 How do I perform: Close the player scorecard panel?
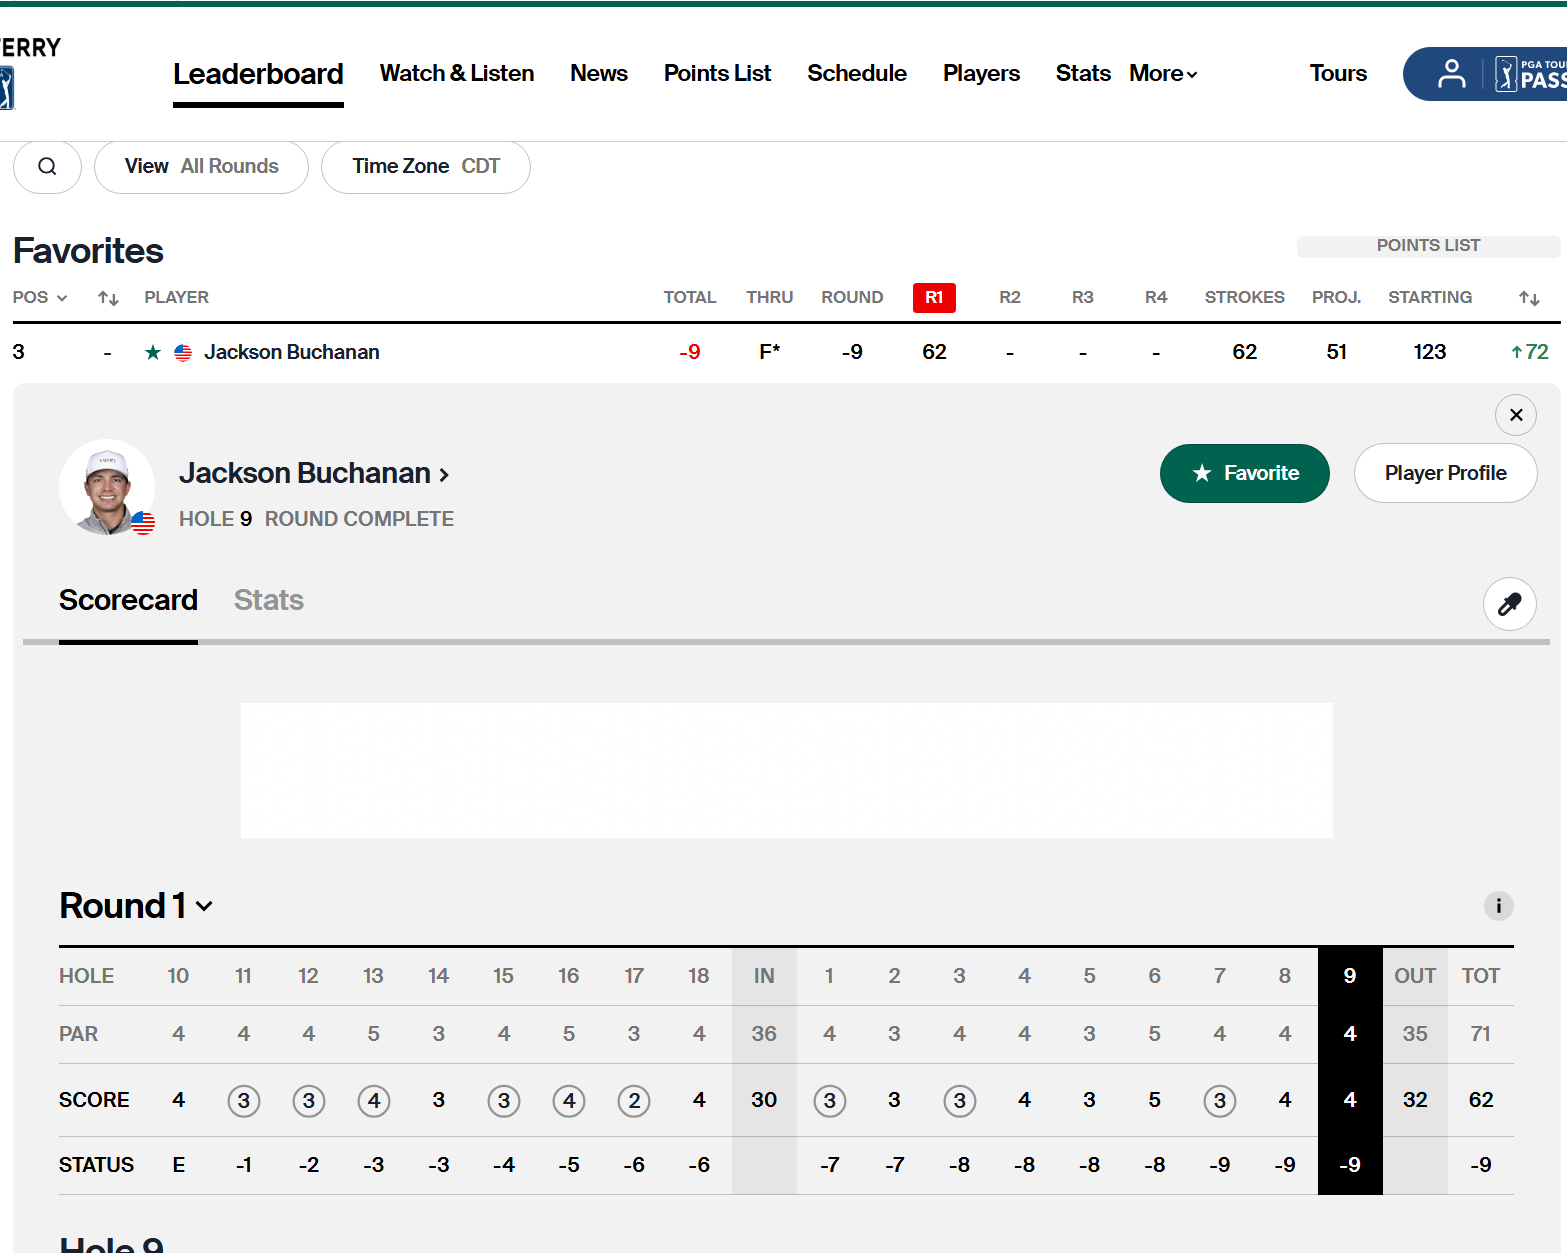coord(1516,415)
